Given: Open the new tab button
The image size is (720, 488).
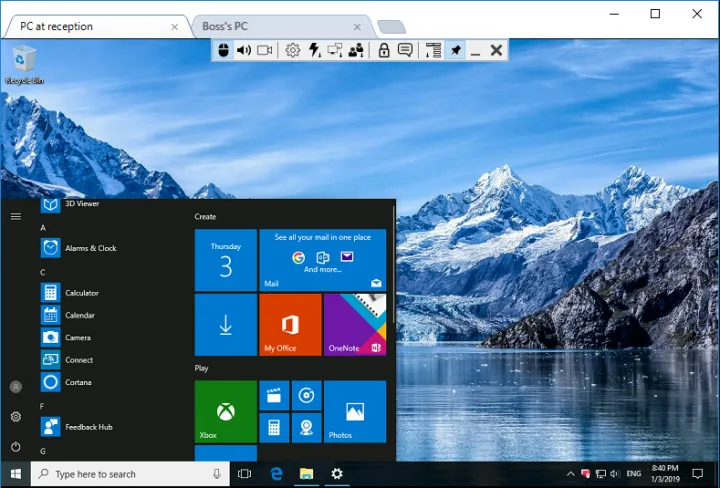Looking at the screenshot, I should point(391,27).
